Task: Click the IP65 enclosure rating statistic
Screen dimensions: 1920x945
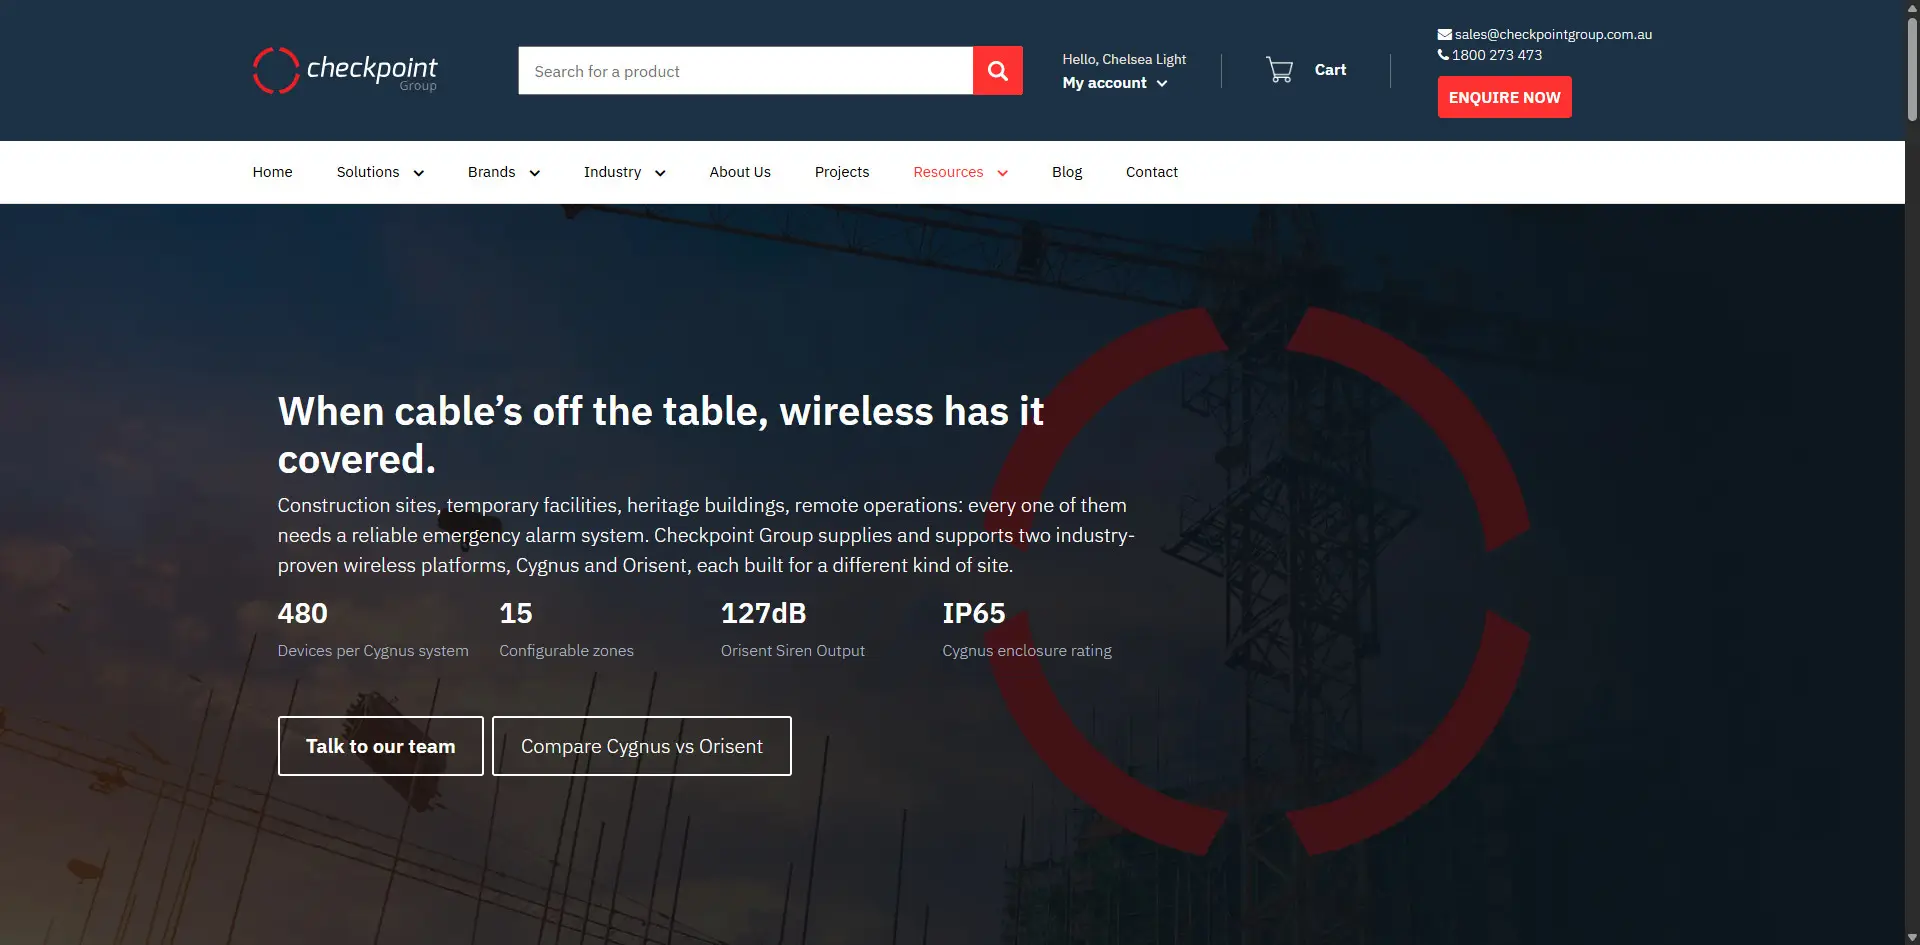Action: tap(1027, 630)
